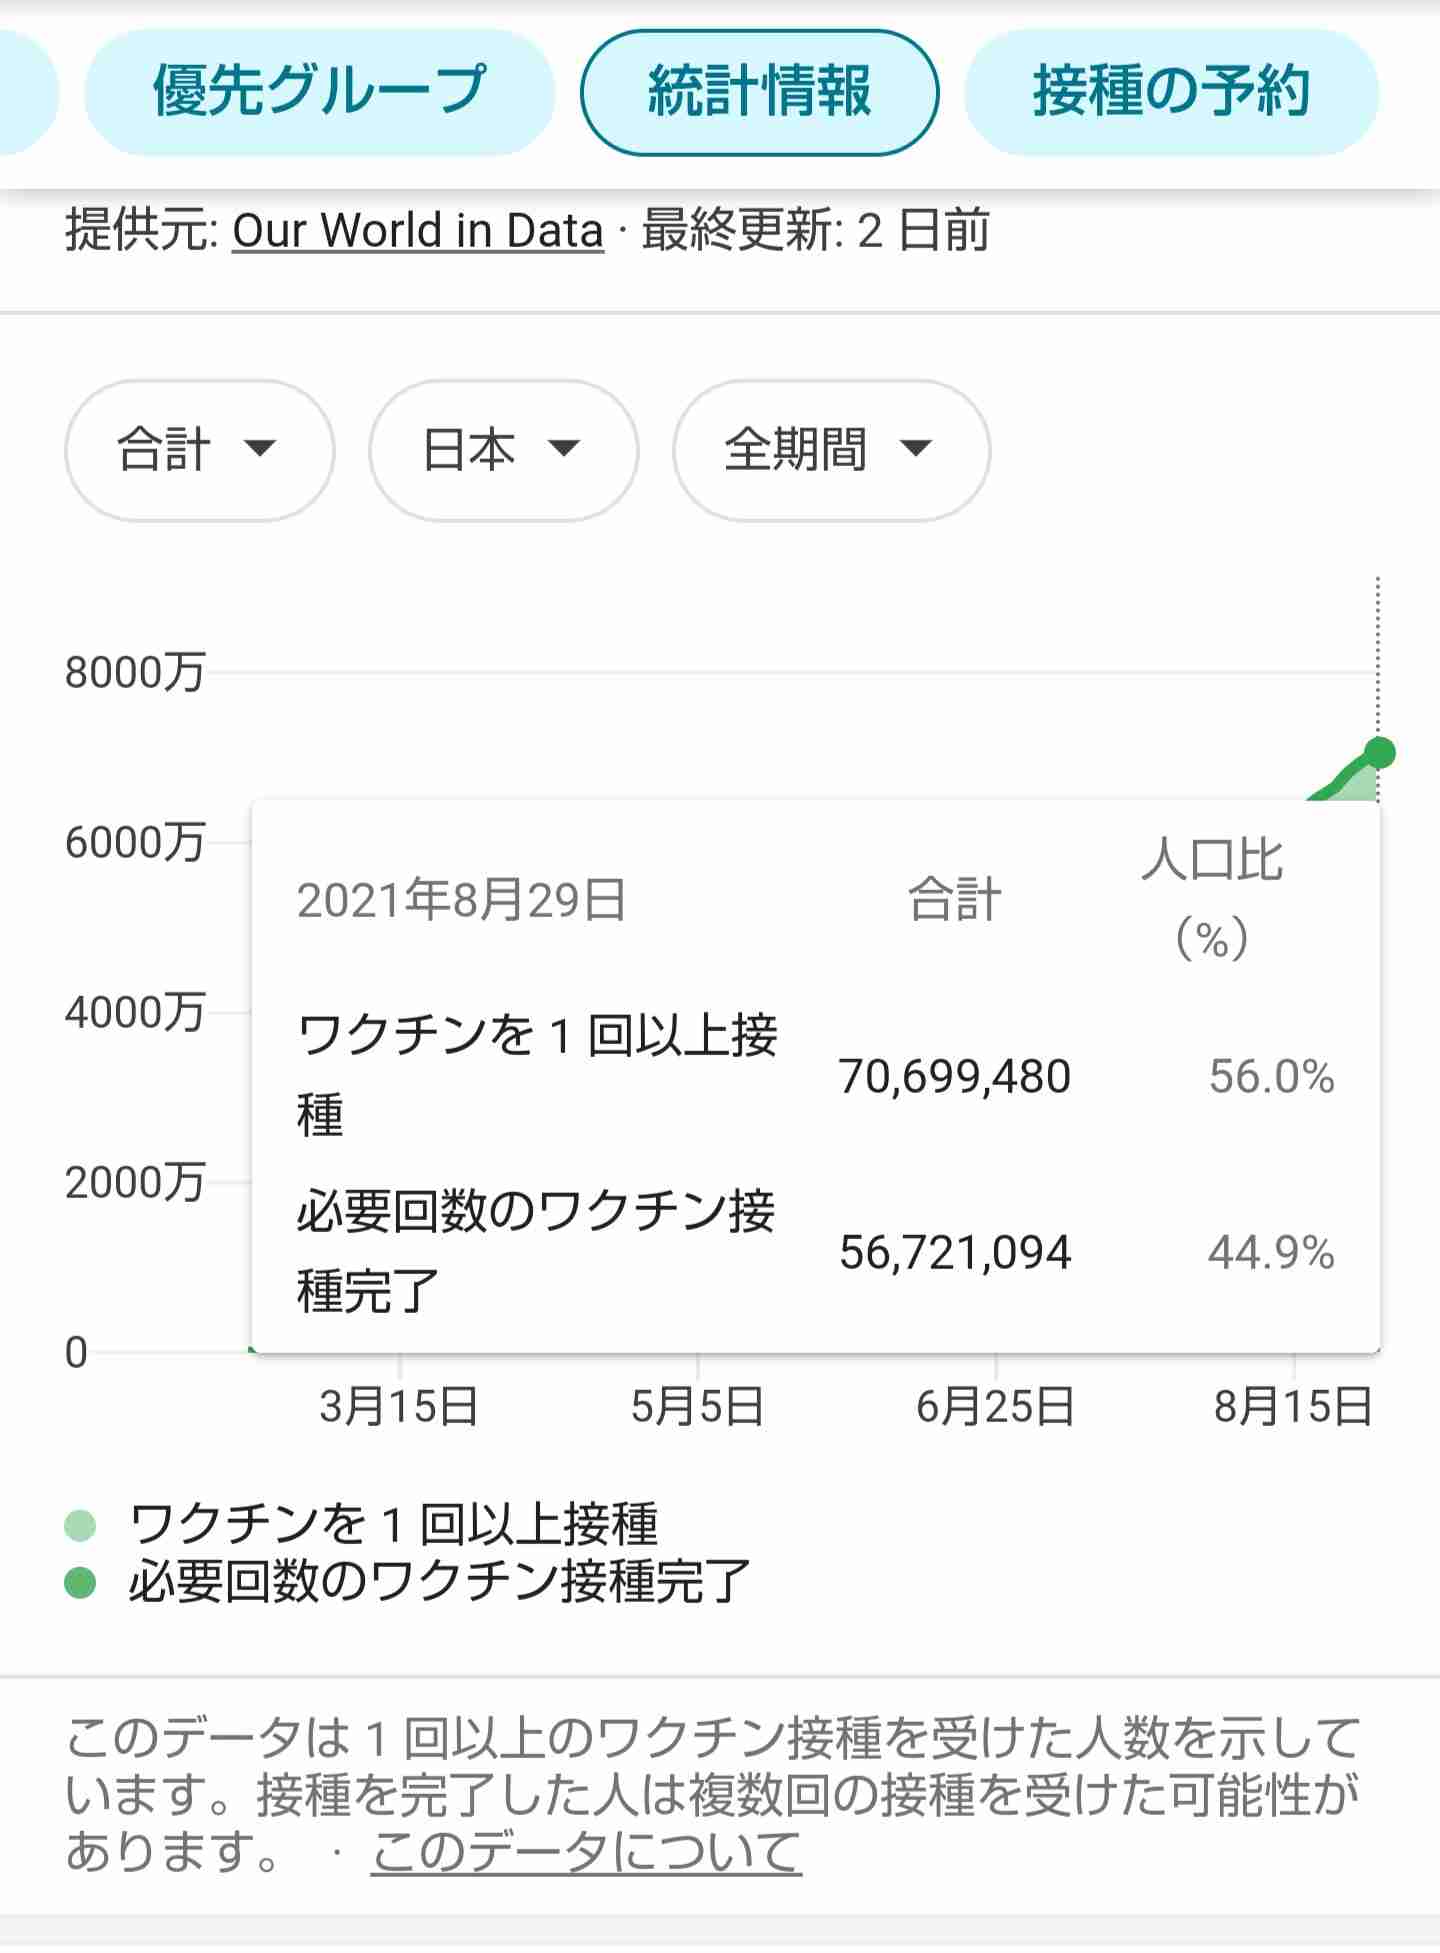Switch to the 接種の予約 tab
The height and width of the screenshot is (1953, 1440).
pos(1171,92)
